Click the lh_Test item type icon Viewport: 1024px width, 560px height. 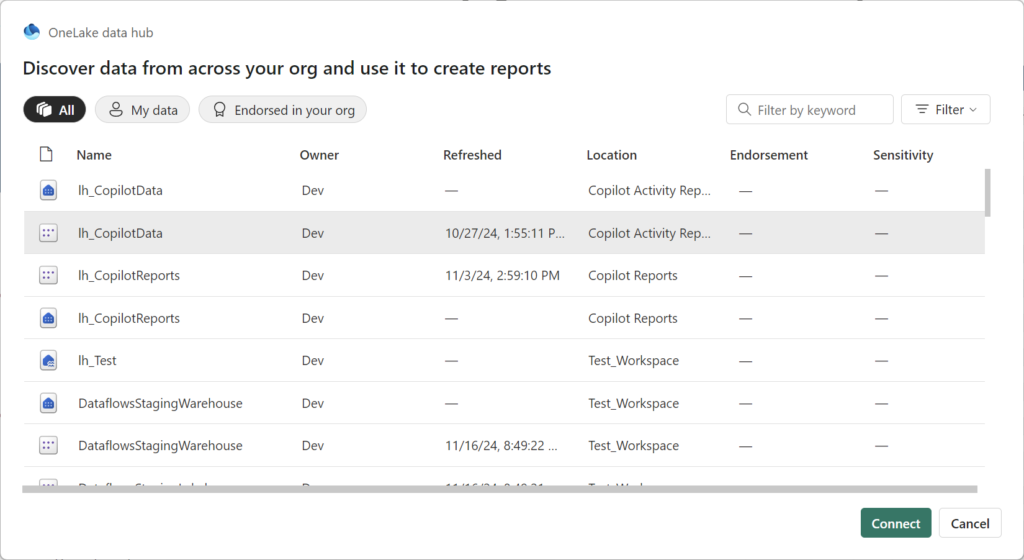48,360
